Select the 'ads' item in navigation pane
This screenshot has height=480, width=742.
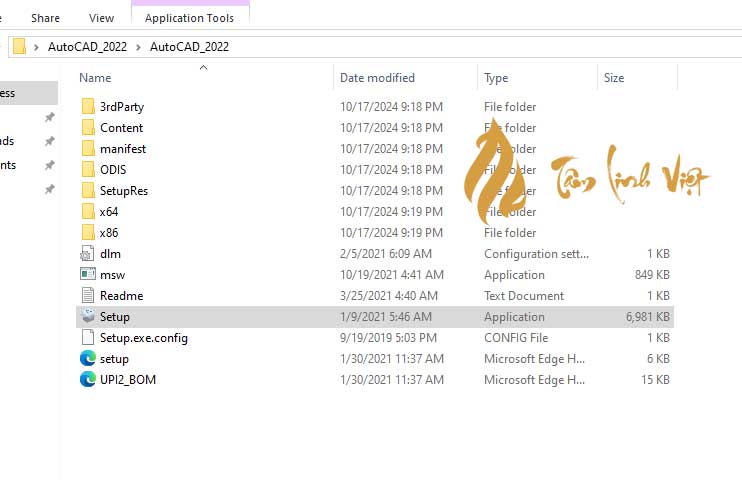click(x=7, y=141)
